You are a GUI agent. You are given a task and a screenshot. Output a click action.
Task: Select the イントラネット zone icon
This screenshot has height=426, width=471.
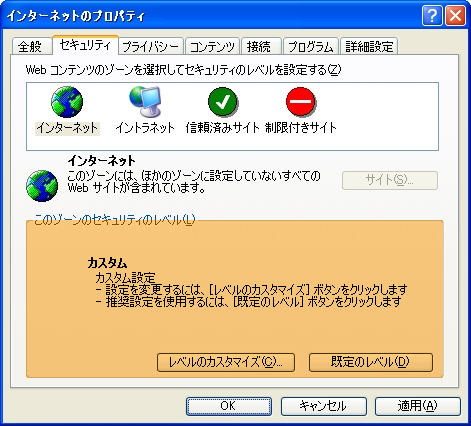click(x=145, y=102)
